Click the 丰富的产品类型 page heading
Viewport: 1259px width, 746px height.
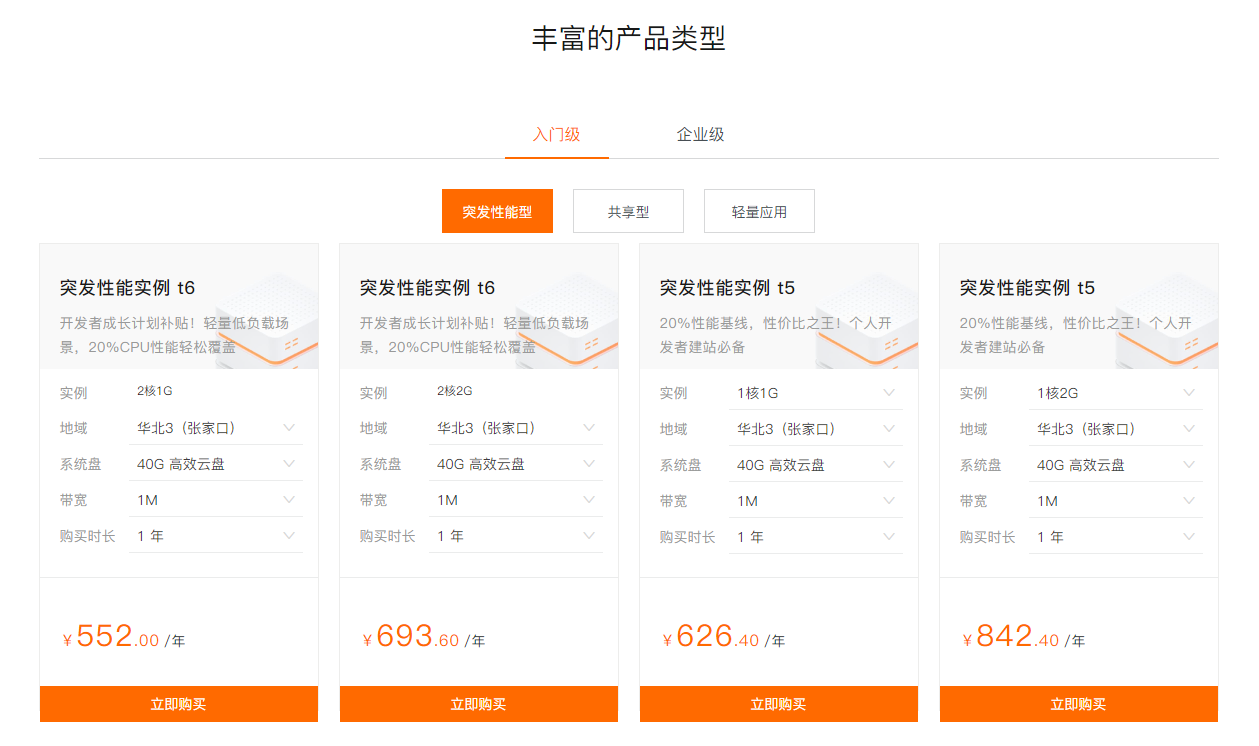[x=629, y=39]
